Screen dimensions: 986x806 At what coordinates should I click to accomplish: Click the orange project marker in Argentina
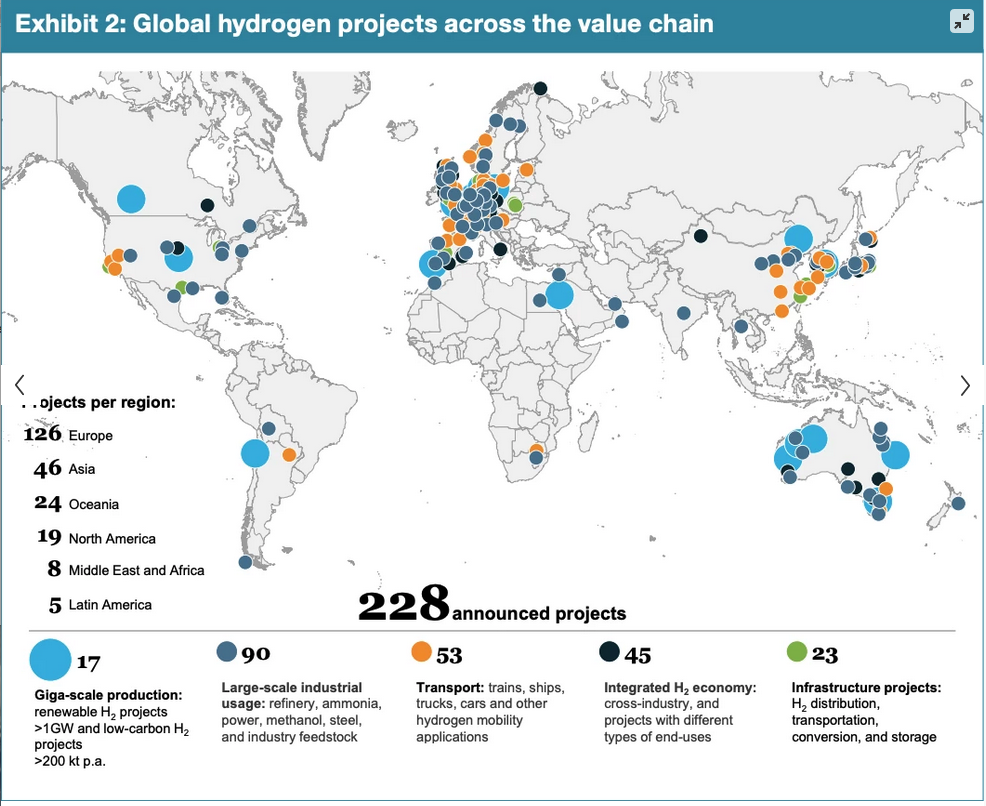point(290,454)
